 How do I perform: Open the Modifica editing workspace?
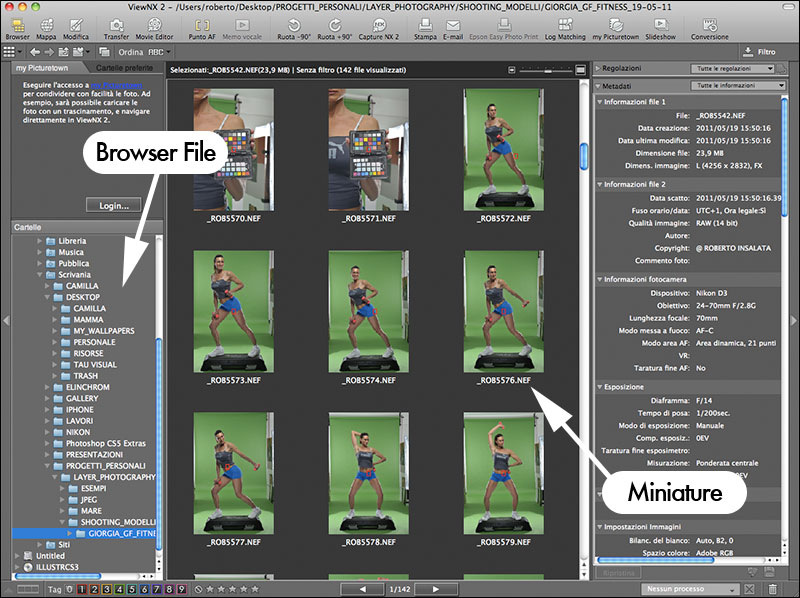[76, 29]
